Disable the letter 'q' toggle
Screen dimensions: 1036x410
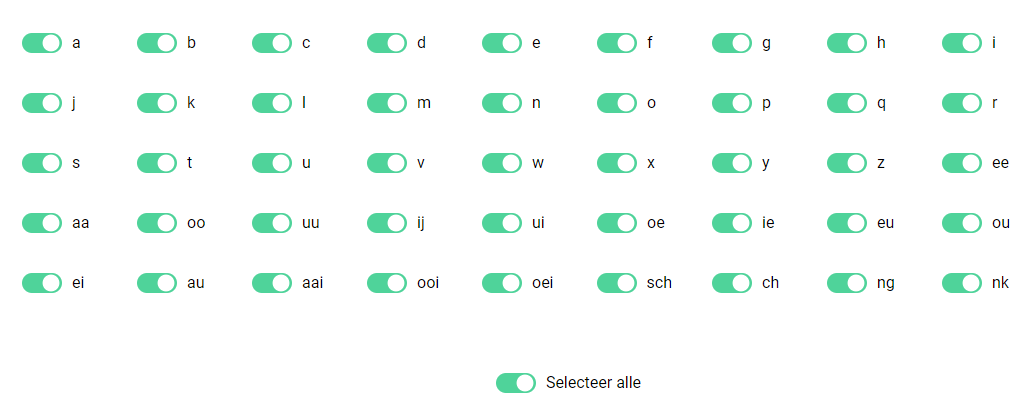point(846,103)
